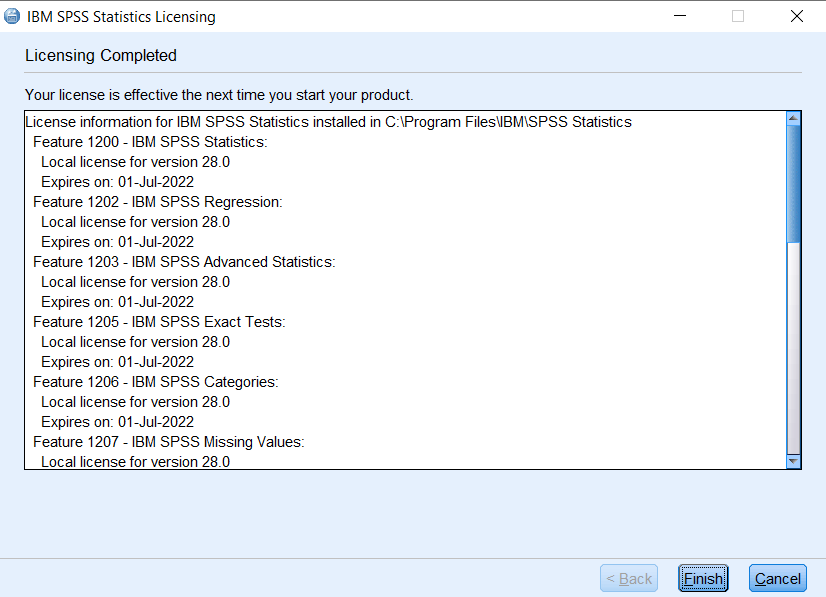Select the 'Feature 1202 - IBM SPSS Regression' line
Image resolution: width=826 pixels, height=597 pixels.
pos(158,202)
